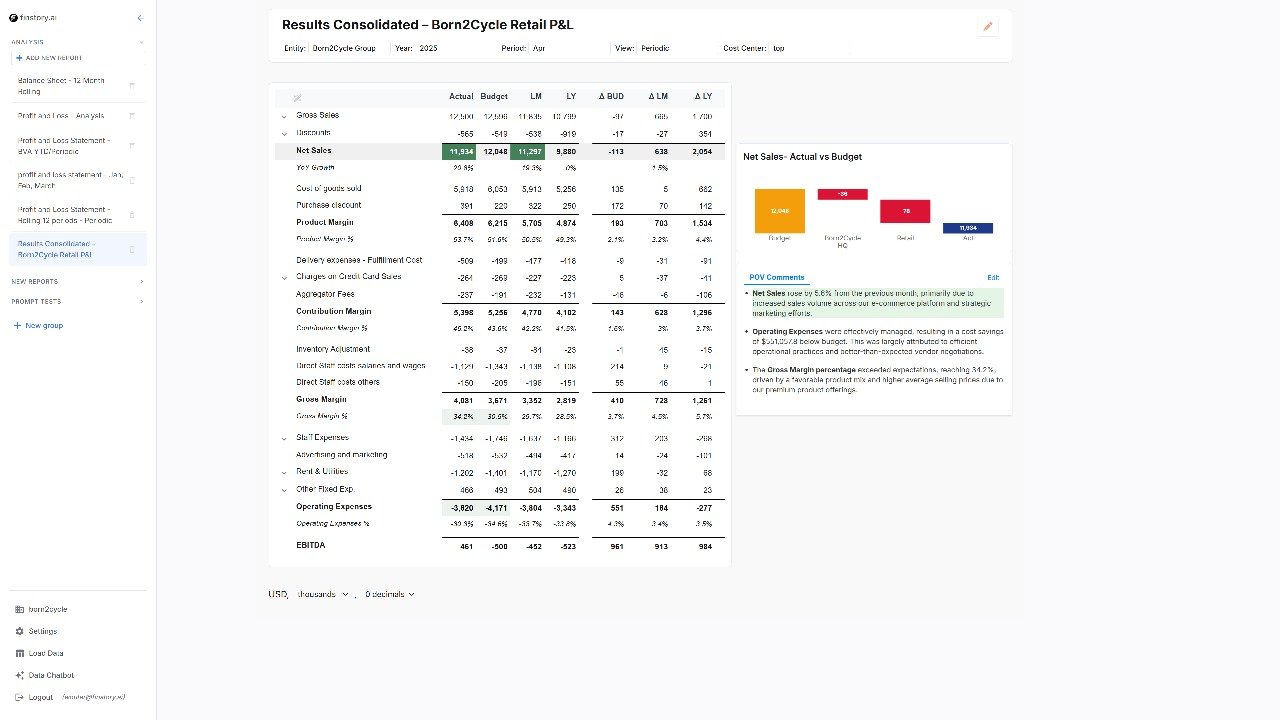Click the orange Budget bar in chart
The height and width of the screenshot is (720, 1280).
tap(780, 211)
